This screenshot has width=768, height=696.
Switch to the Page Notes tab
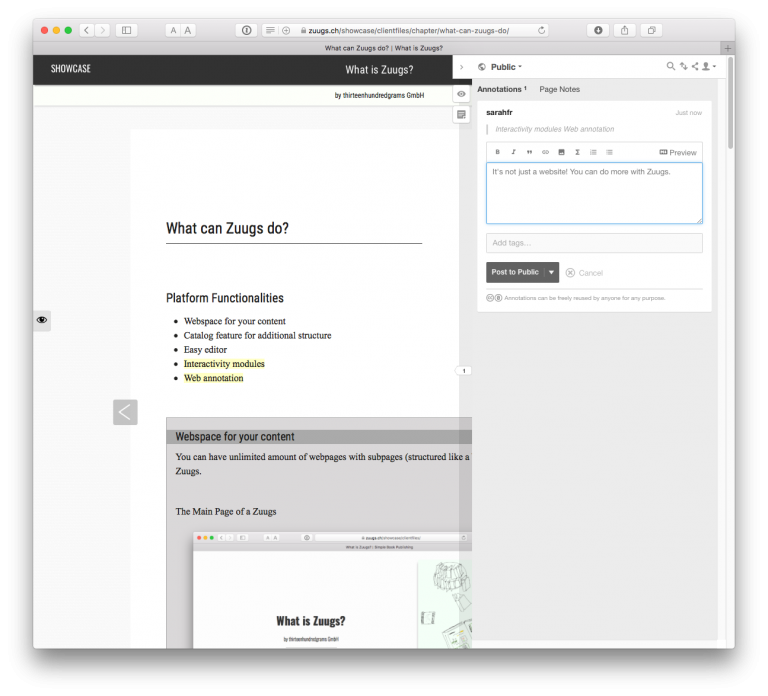click(x=559, y=89)
